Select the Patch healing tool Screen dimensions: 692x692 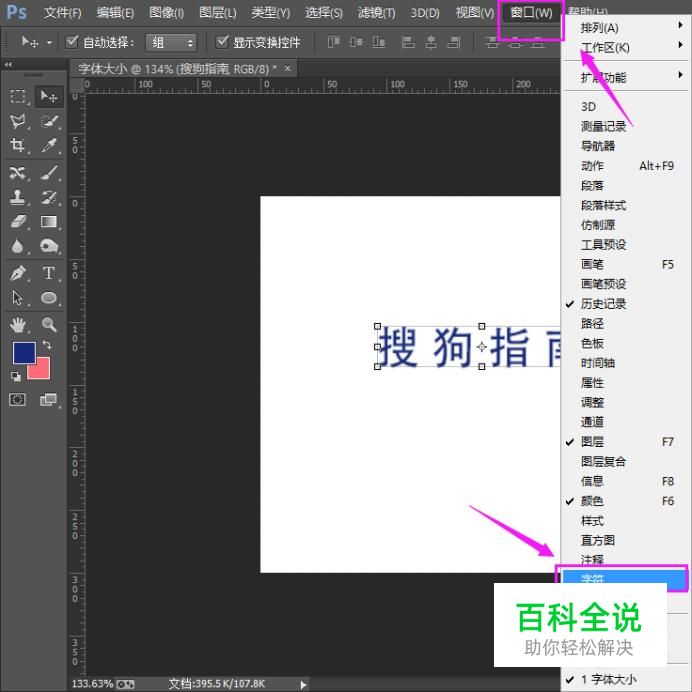(x=18, y=173)
